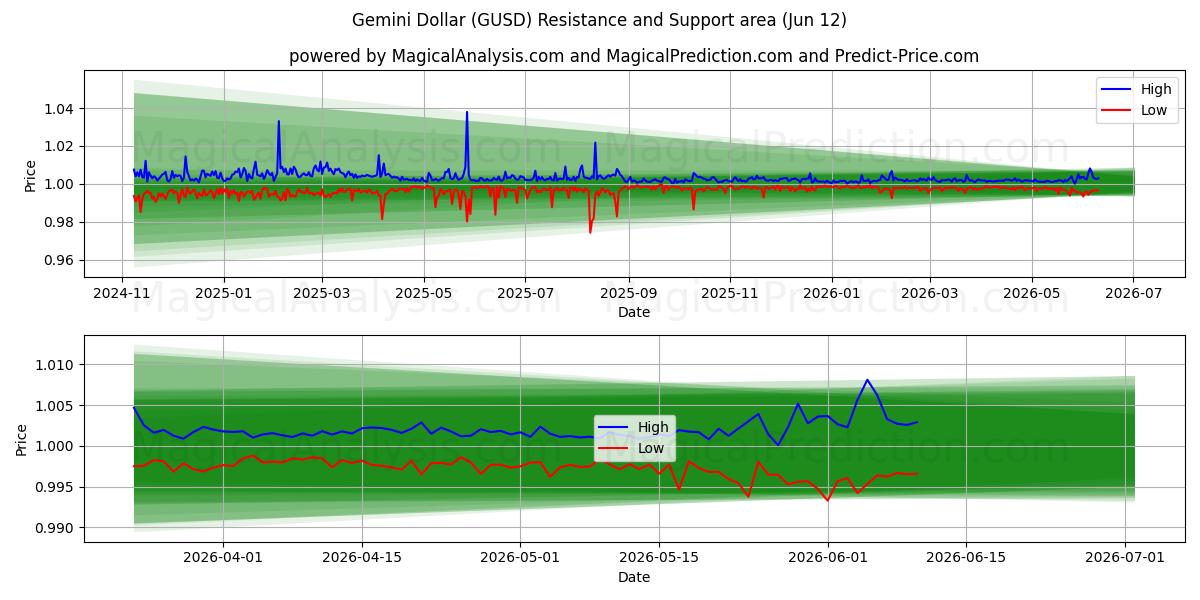Click the top chart x-axis label '2025-03'
This screenshot has height=600, width=1200.
[x=322, y=294]
